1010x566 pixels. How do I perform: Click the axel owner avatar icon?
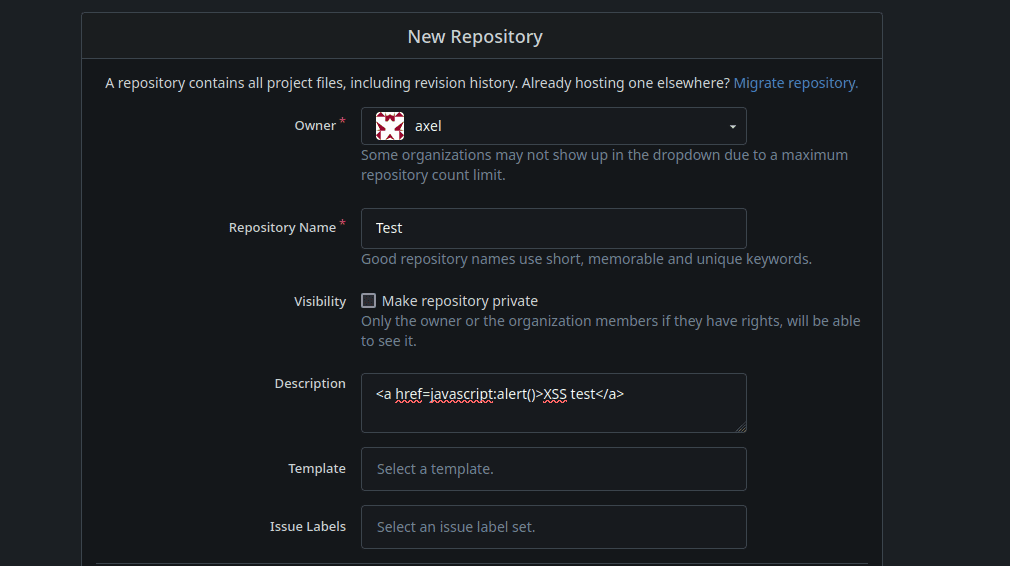390,126
